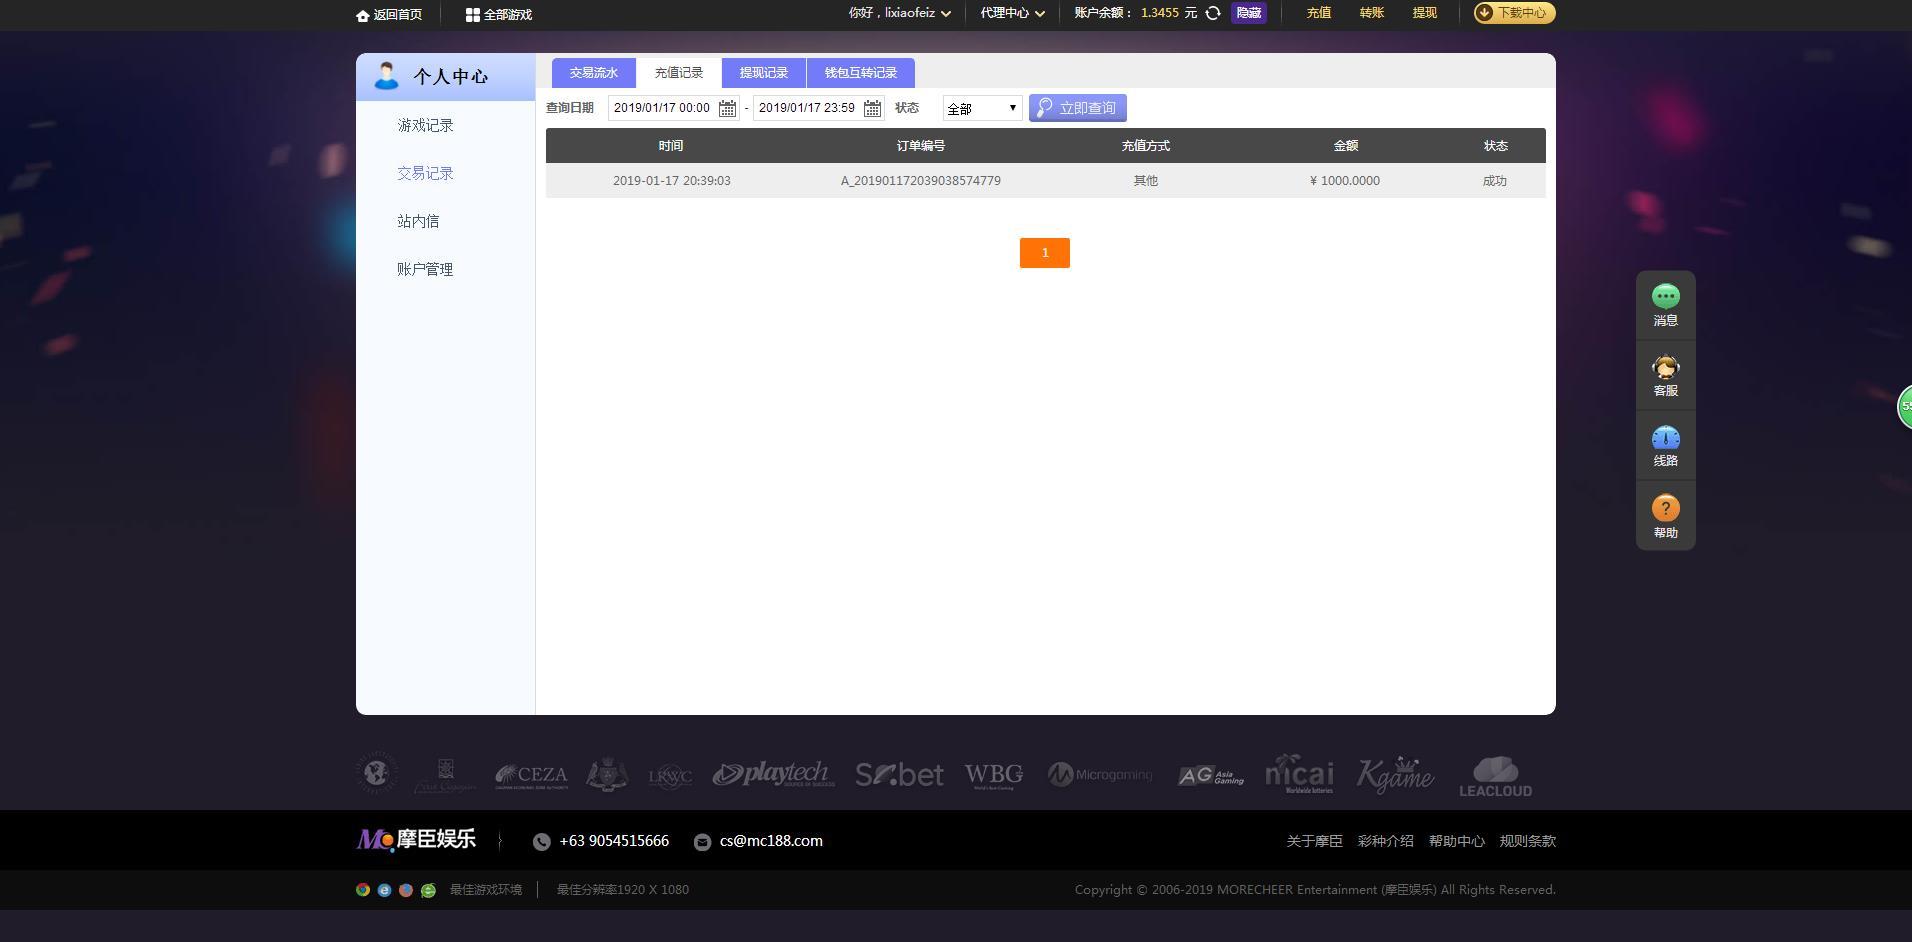Click the ncai partner logo
Screen dimensions: 1912x942
click(x=1299, y=774)
